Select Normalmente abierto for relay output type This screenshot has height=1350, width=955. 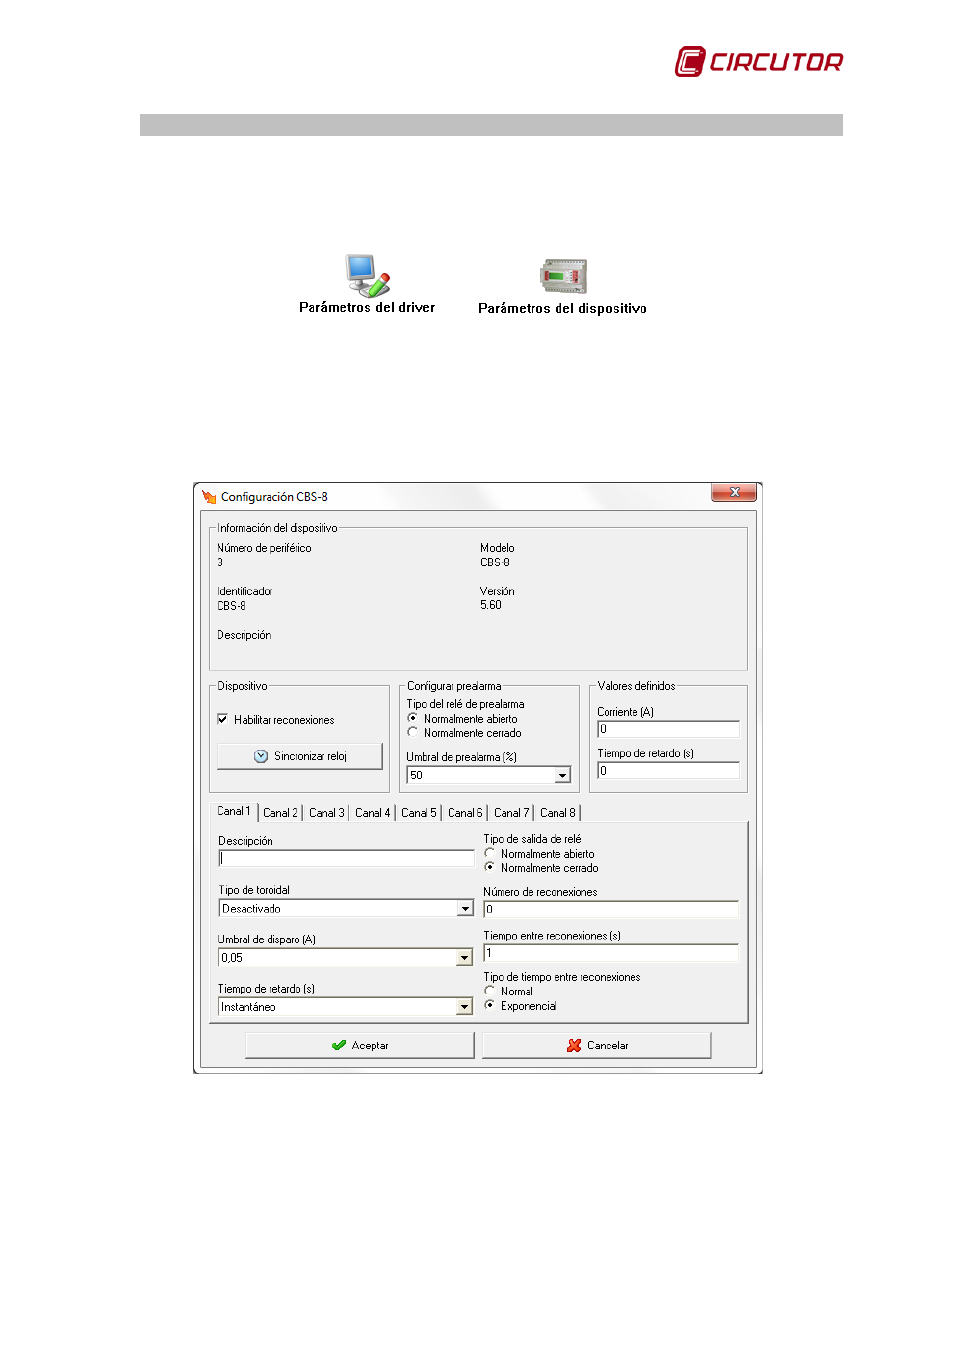tap(490, 854)
